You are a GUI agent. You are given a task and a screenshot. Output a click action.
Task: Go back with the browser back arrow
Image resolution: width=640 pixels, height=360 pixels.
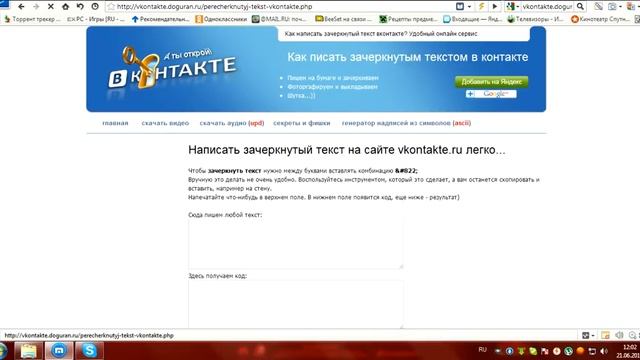pyautogui.click(x=21, y=7)
